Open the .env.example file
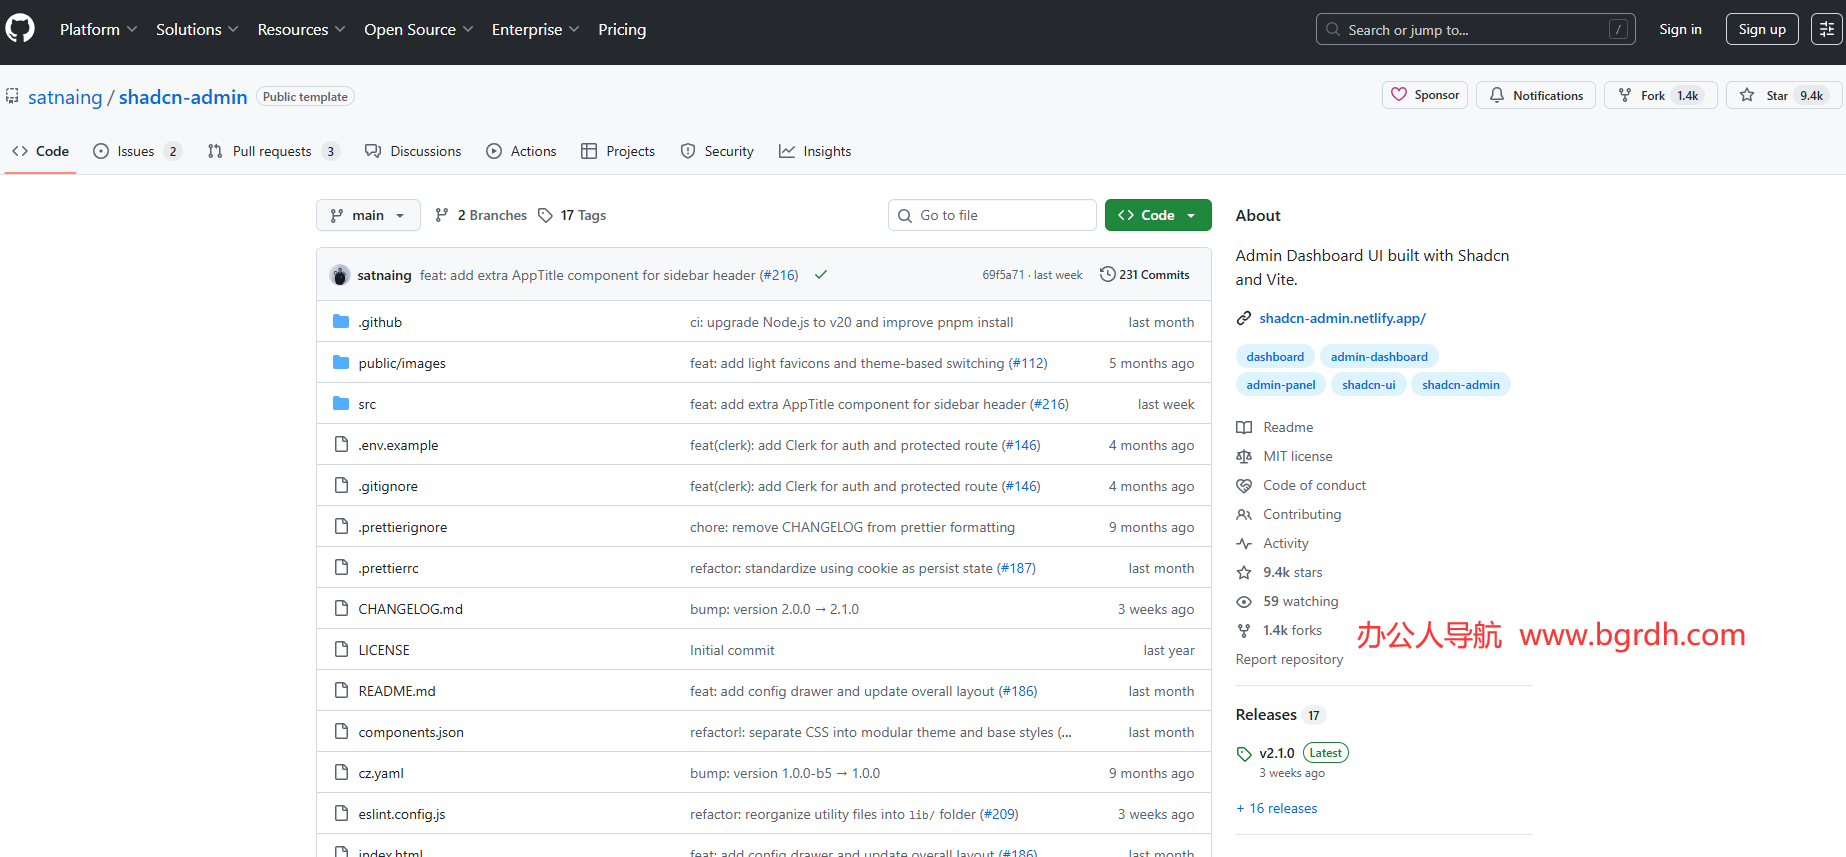Image resolution: width=1846 pixels, height=857 pixels. [x=398, y=445]
